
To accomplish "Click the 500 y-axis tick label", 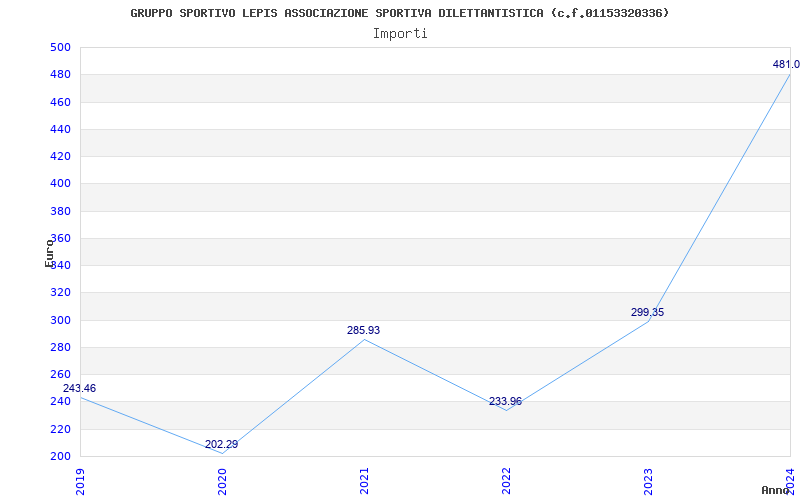I will 60,47.
